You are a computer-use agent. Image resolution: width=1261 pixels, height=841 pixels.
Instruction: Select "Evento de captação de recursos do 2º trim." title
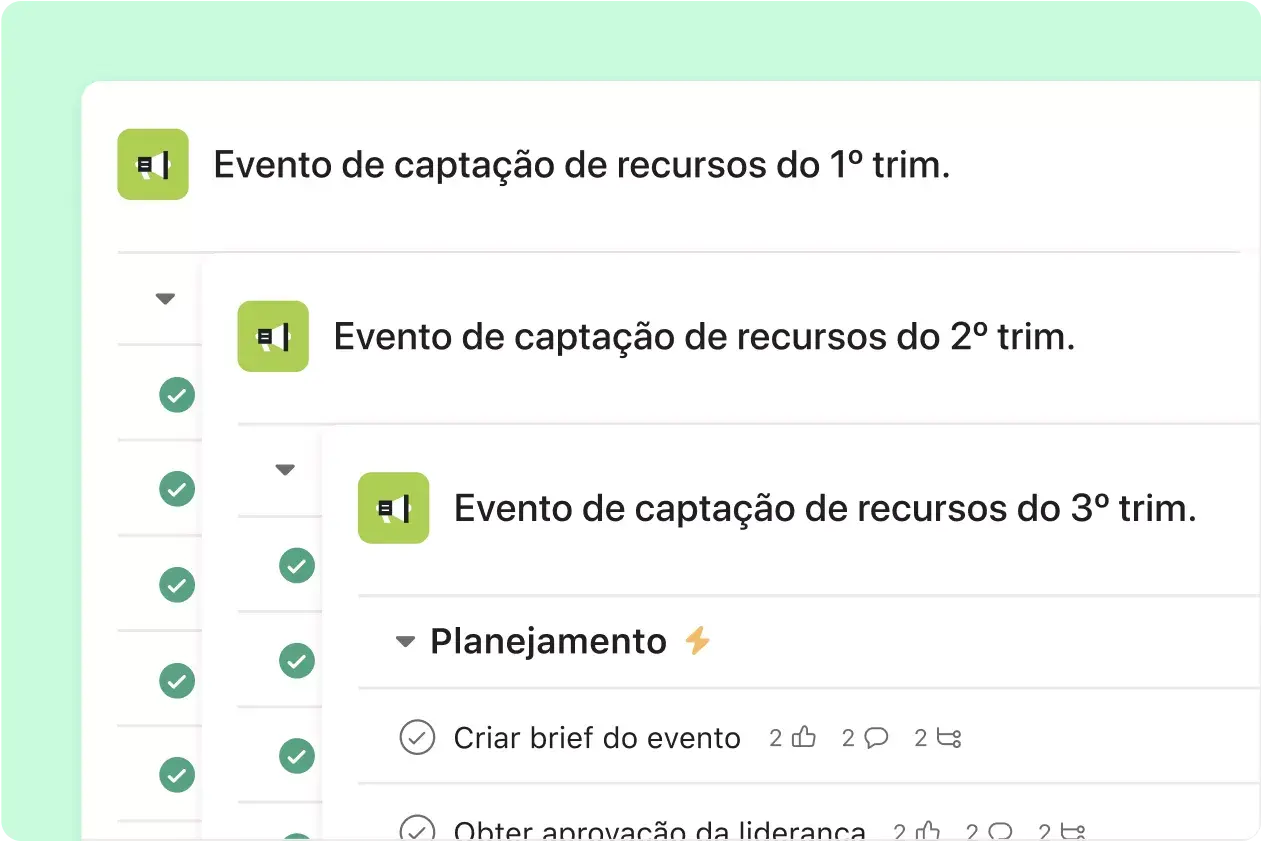point(704,337)
